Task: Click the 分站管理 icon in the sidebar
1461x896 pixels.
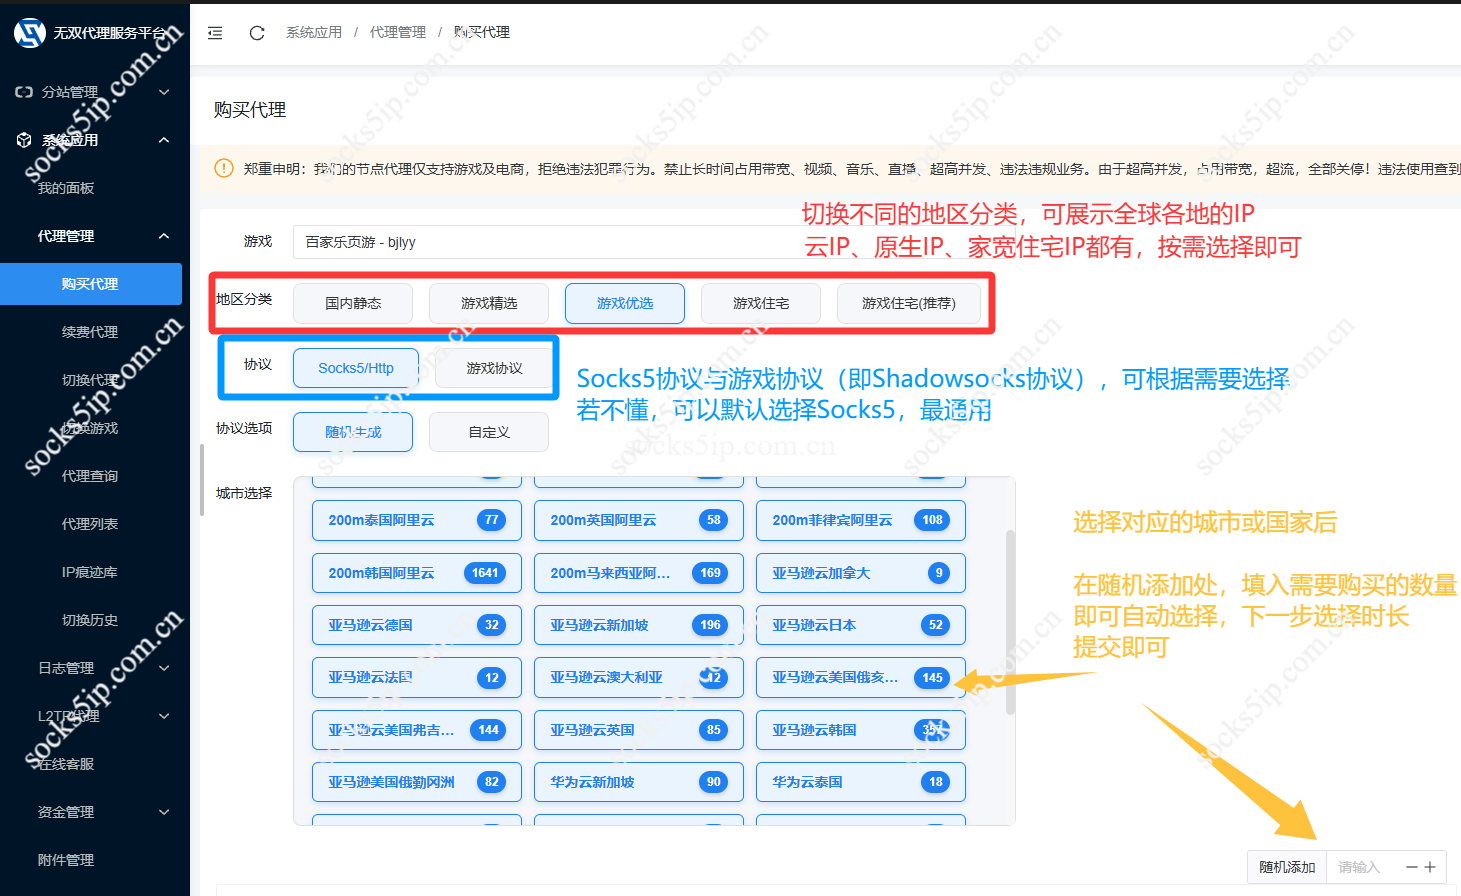Action: [x=24, y=91]
